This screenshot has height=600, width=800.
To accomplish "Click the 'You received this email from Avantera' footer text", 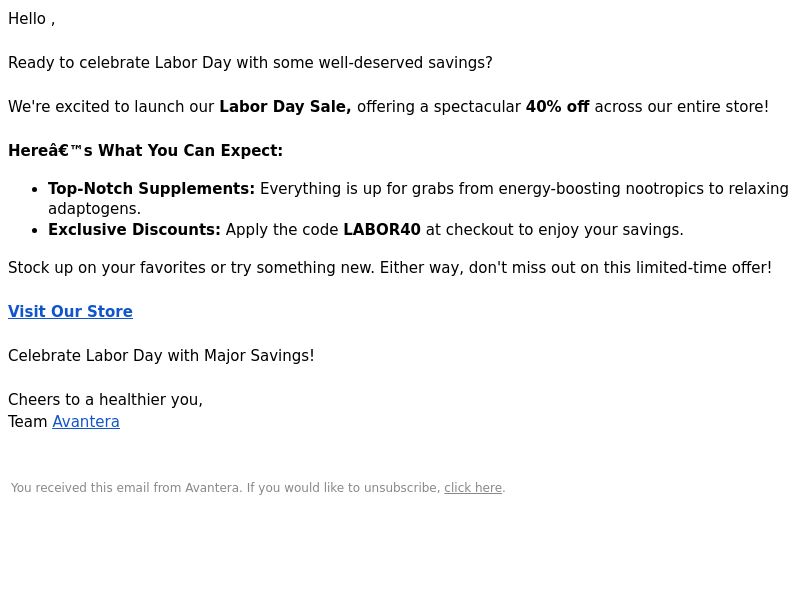I will pyautogui.click(x=126, y=488).
